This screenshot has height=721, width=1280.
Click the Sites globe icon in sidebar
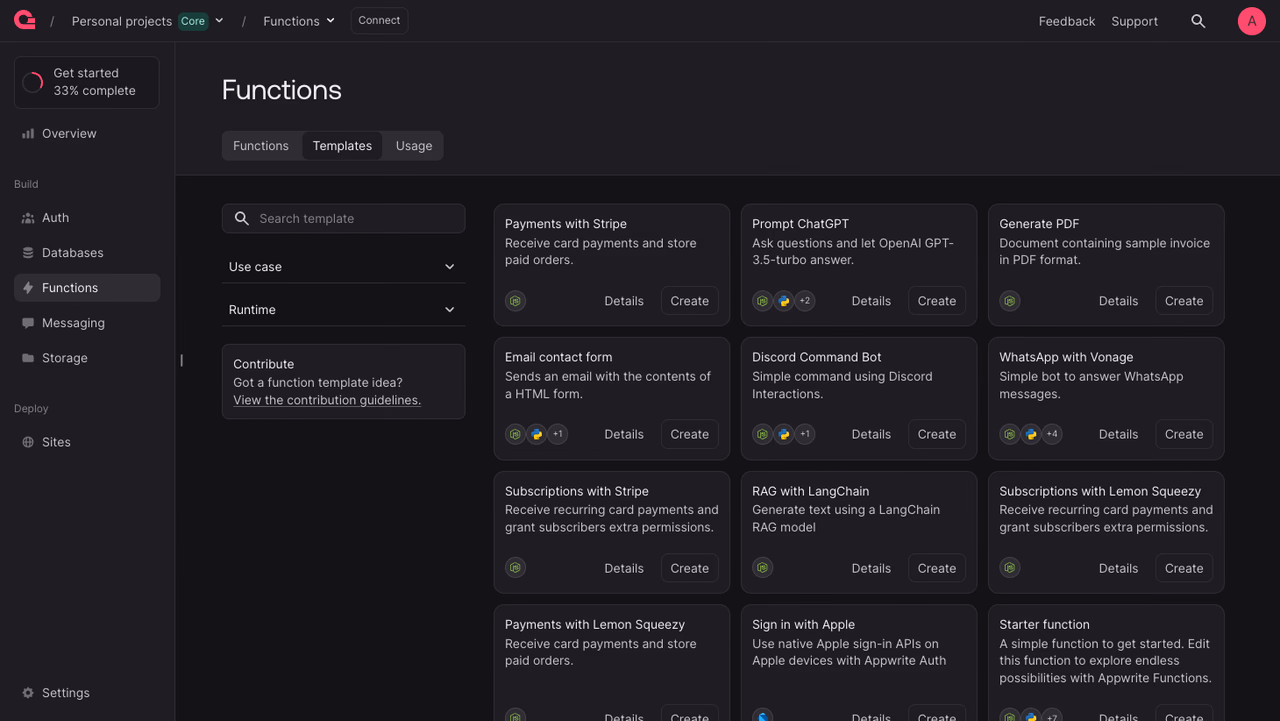pos(28,442)
